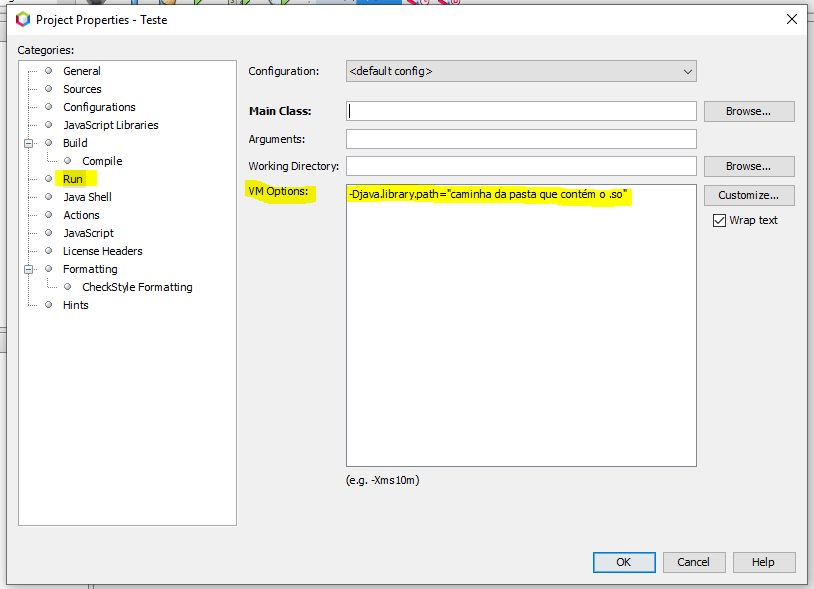Select the Java Shell category
The height and width of the screenshot is (589, 814).
tap(87, 197)
